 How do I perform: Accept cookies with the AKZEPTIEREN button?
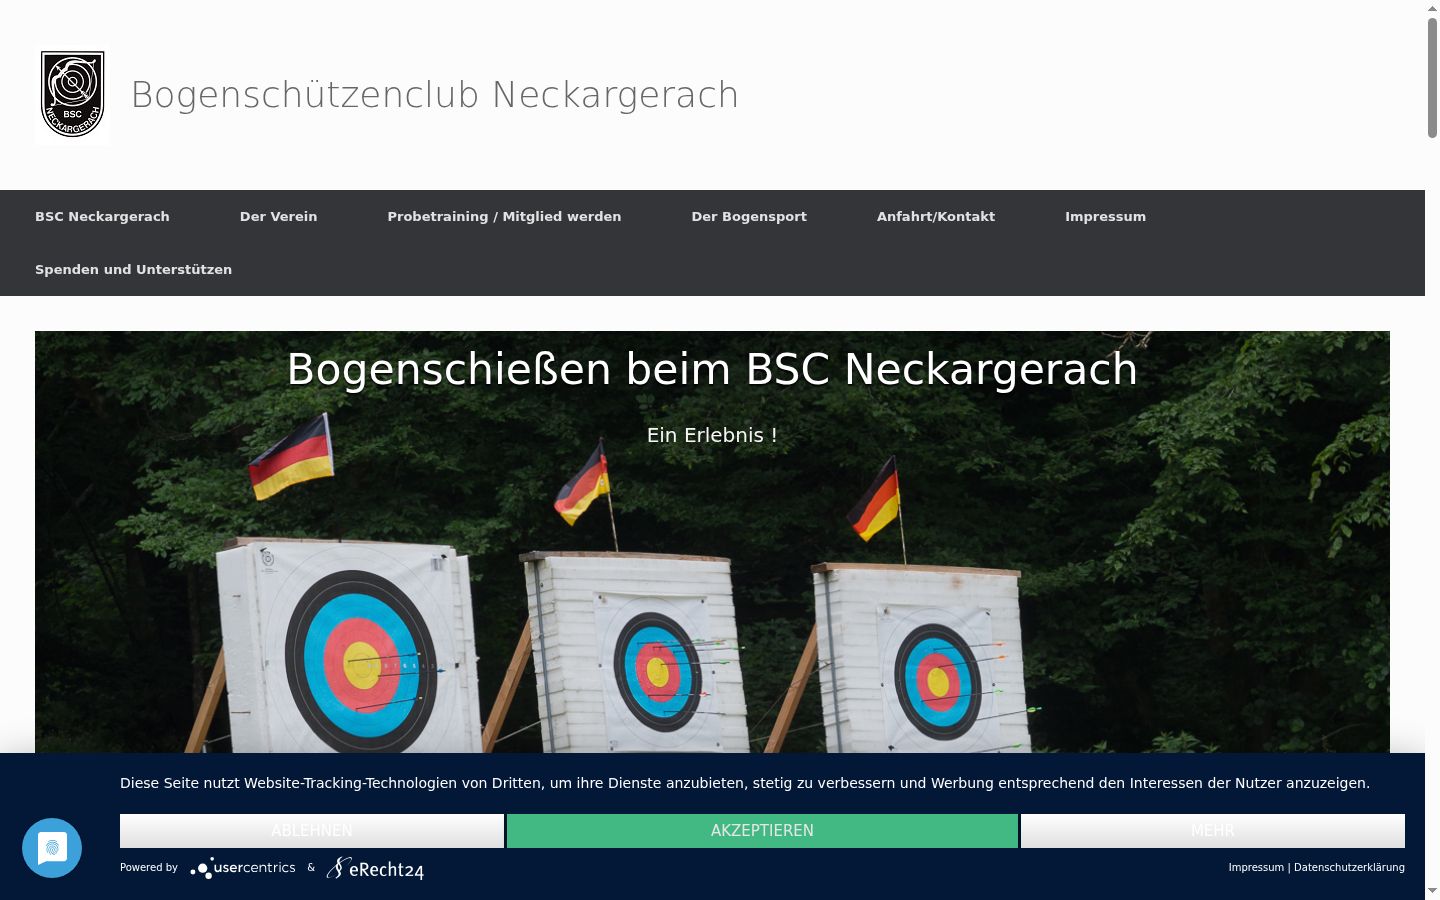(x=762, y=831)
